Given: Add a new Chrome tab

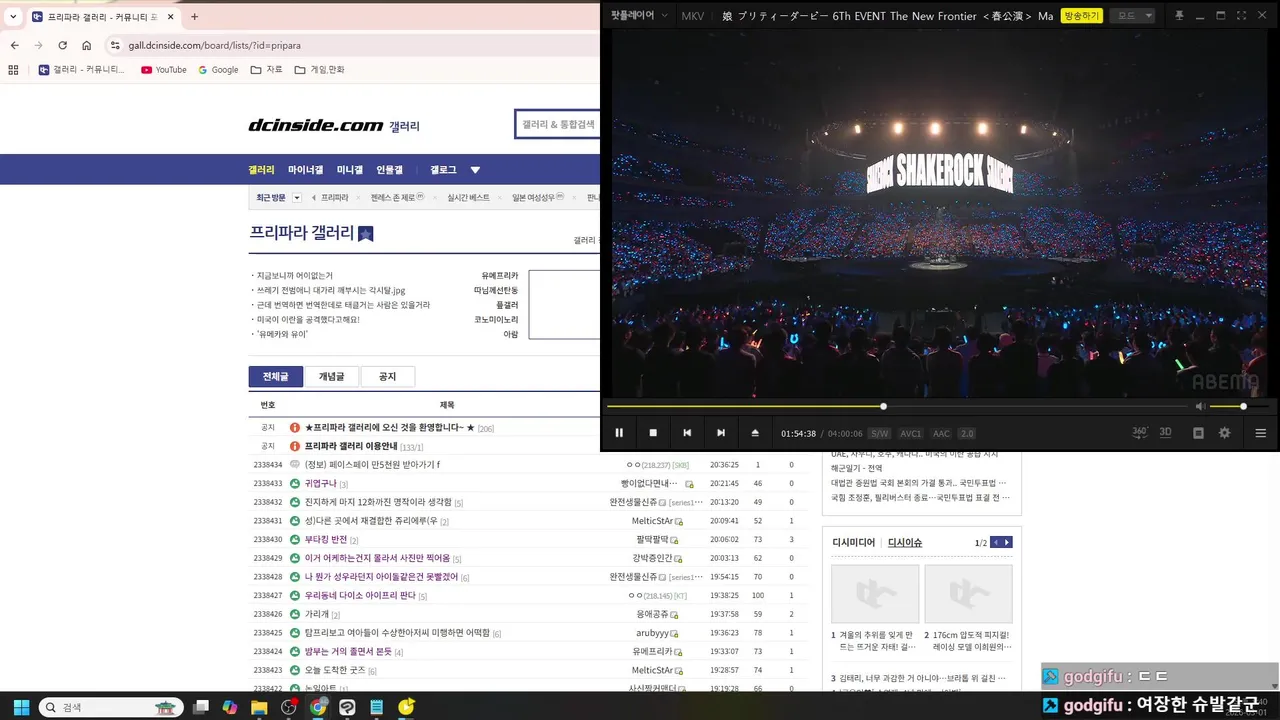Looking at the screenshot, I should pyautogui.click(x=194, y=17).
